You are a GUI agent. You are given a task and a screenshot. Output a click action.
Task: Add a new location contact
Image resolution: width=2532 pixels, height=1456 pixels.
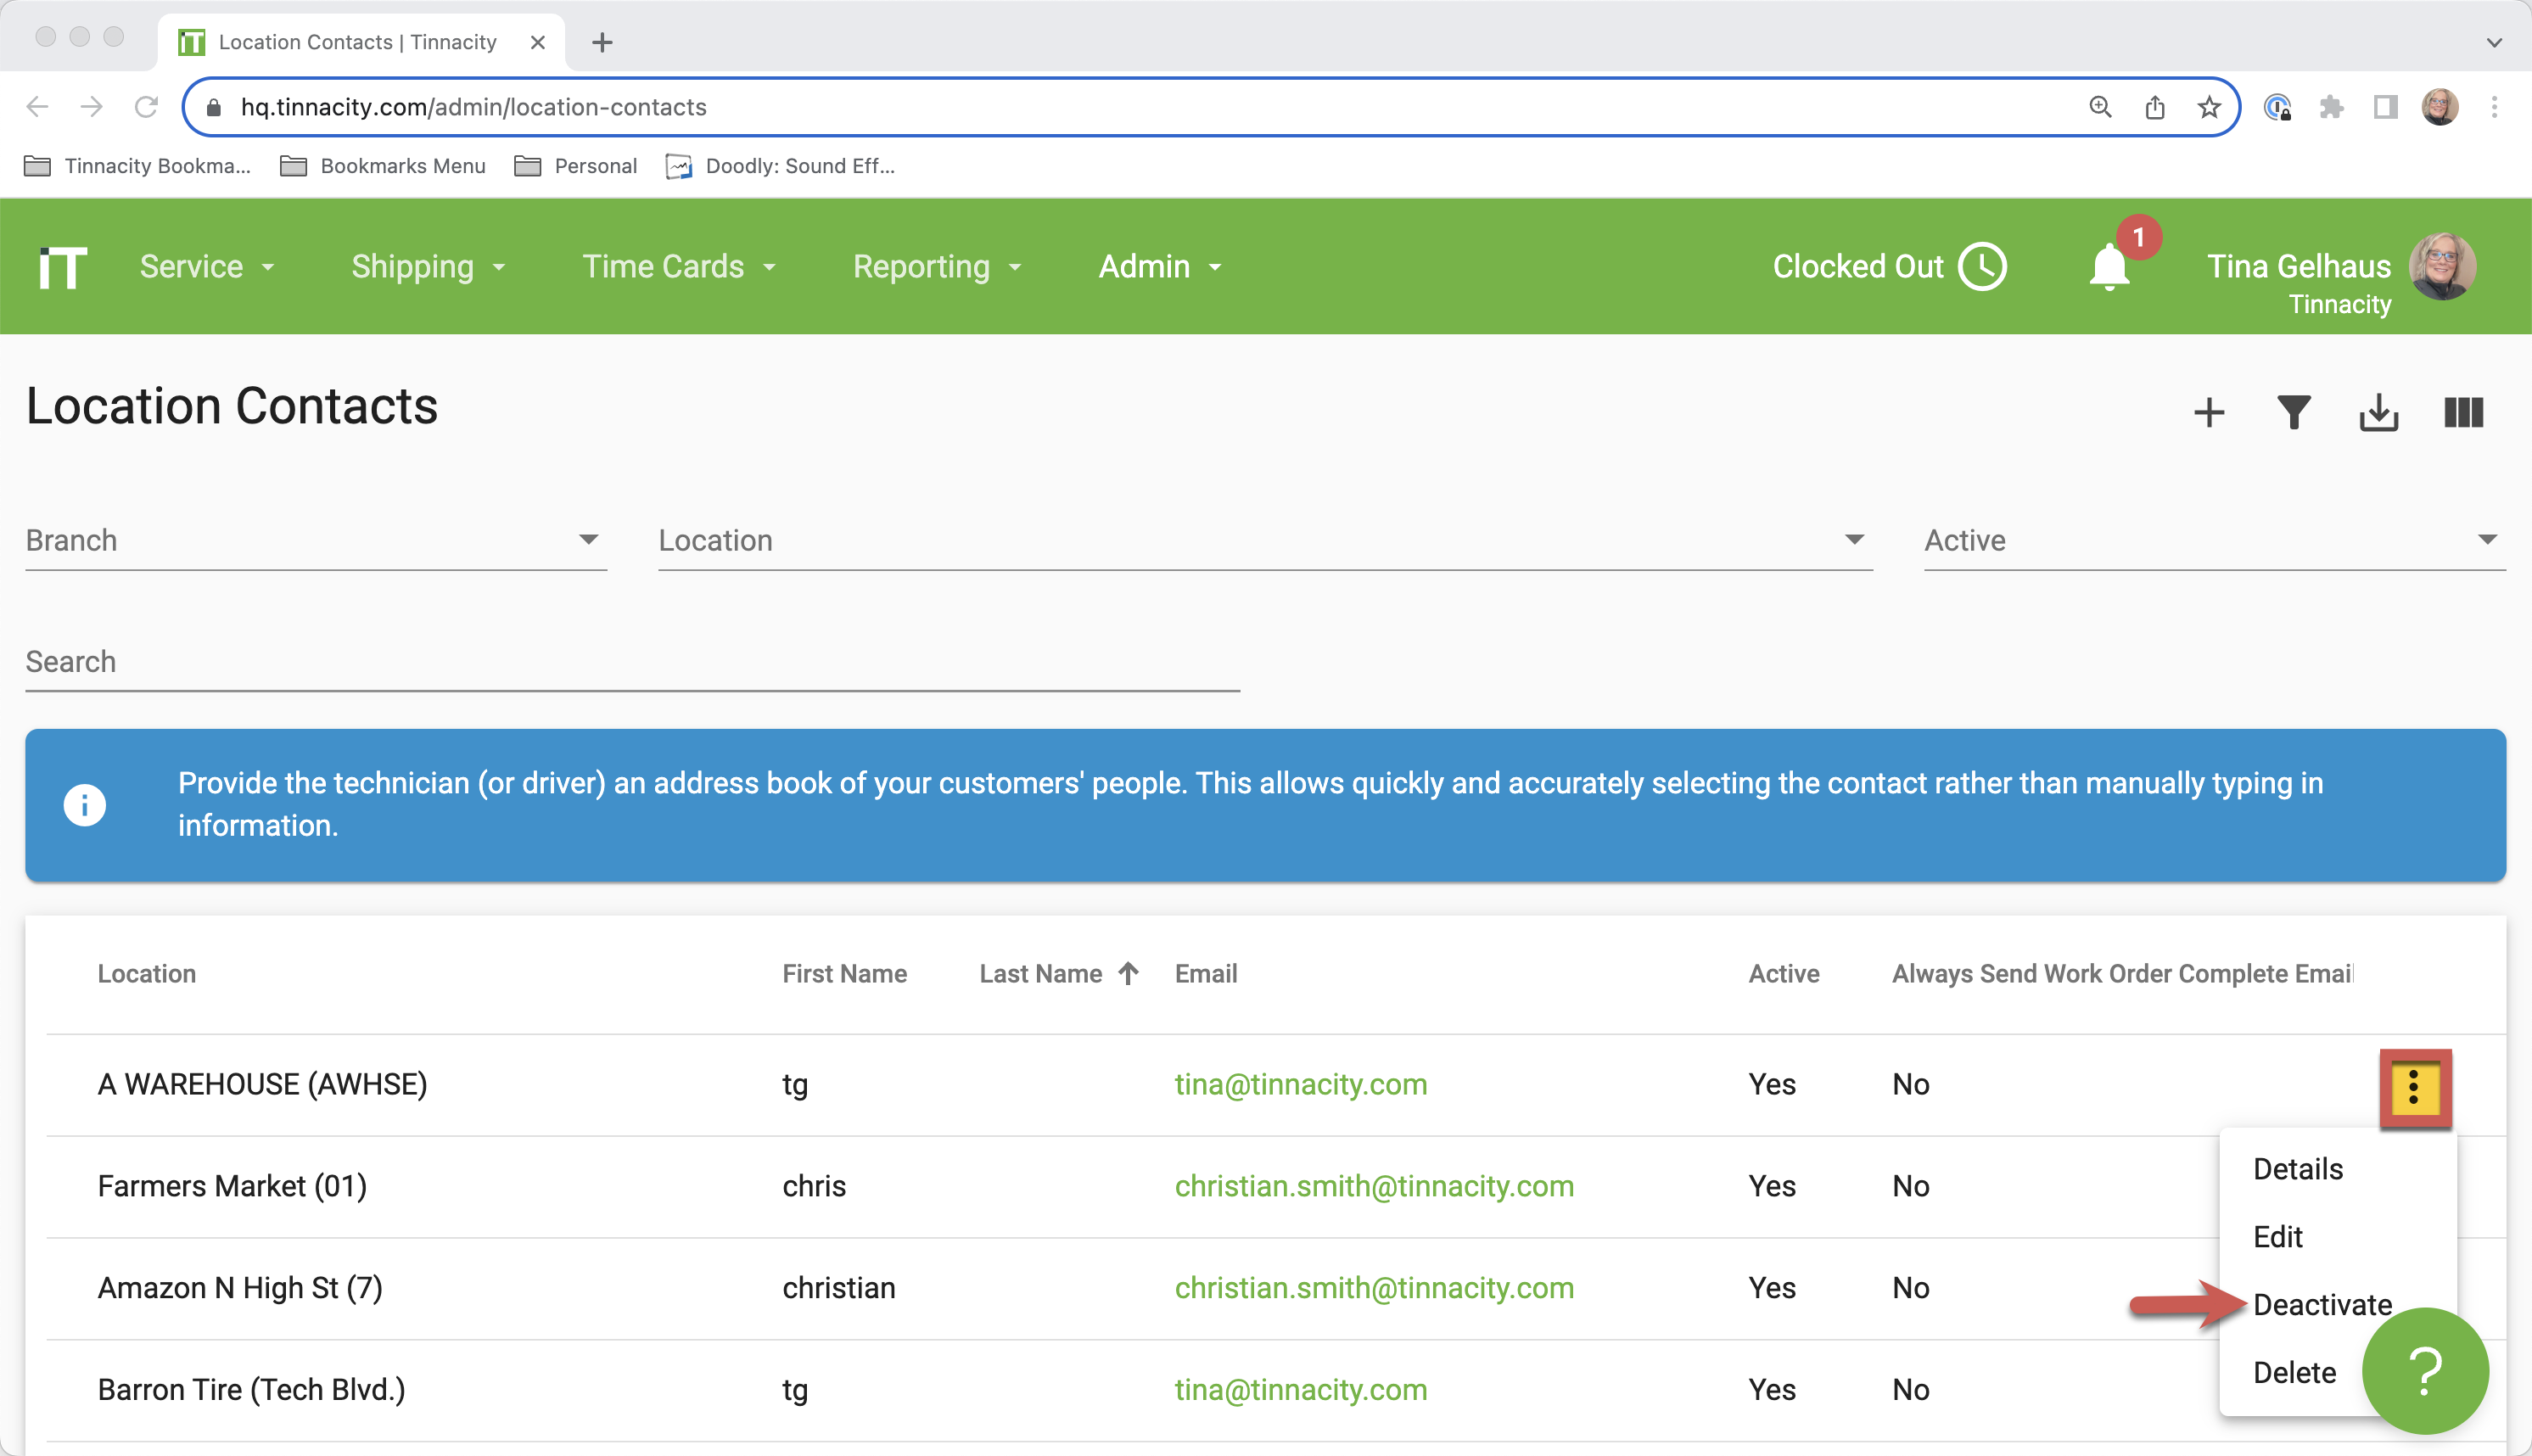pyautogui.click(x=2210, y=412)
